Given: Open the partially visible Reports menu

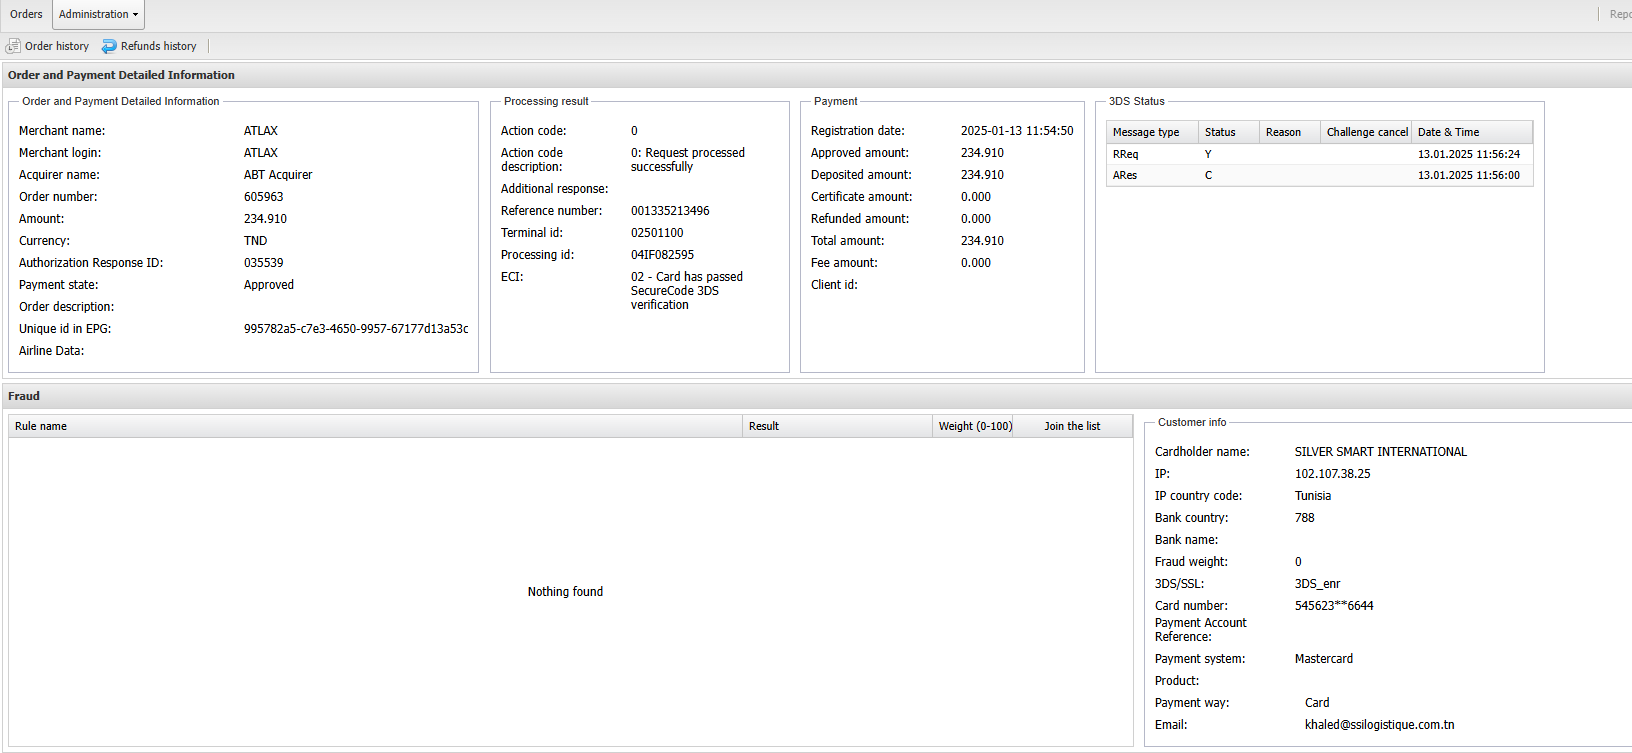Looking at the screenshot, I should coord(1619,14).
